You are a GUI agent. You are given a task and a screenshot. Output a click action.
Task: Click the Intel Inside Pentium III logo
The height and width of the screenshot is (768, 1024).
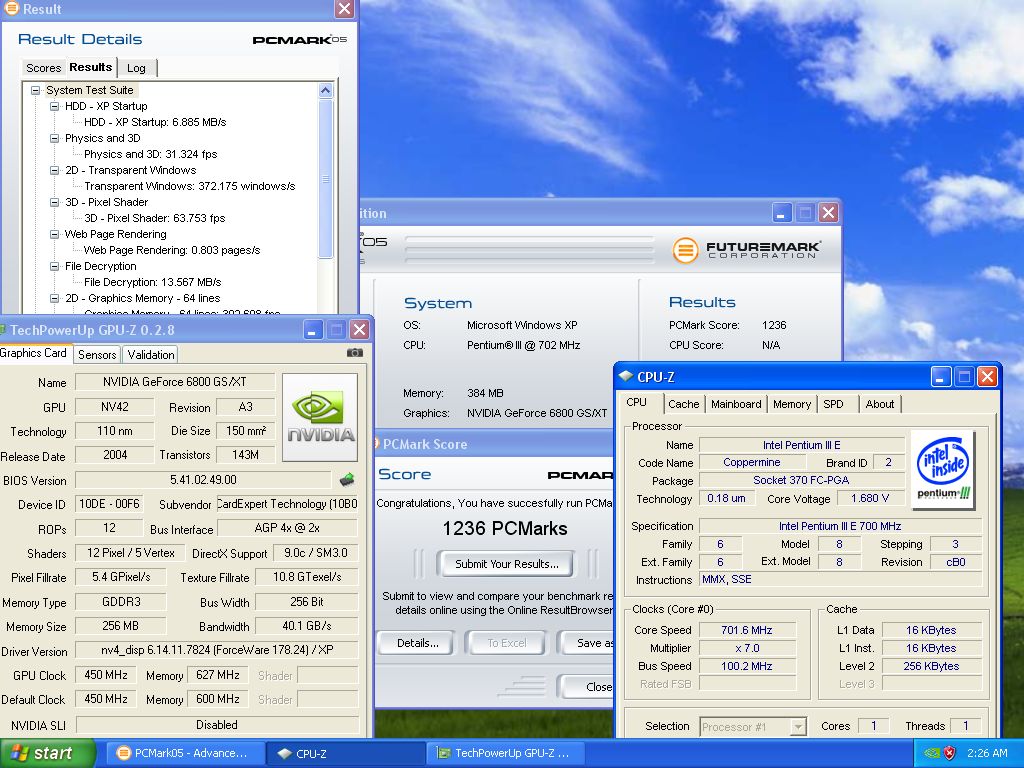coord(942,470)
